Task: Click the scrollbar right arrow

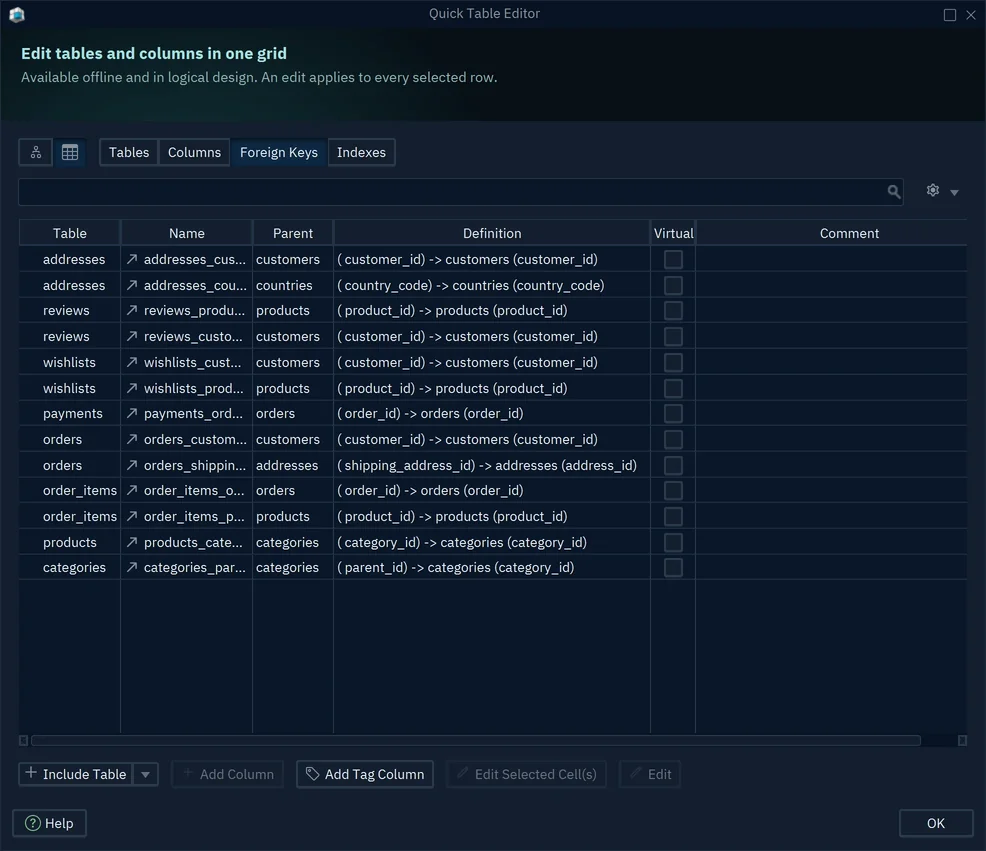Action: tap(962, 740)
